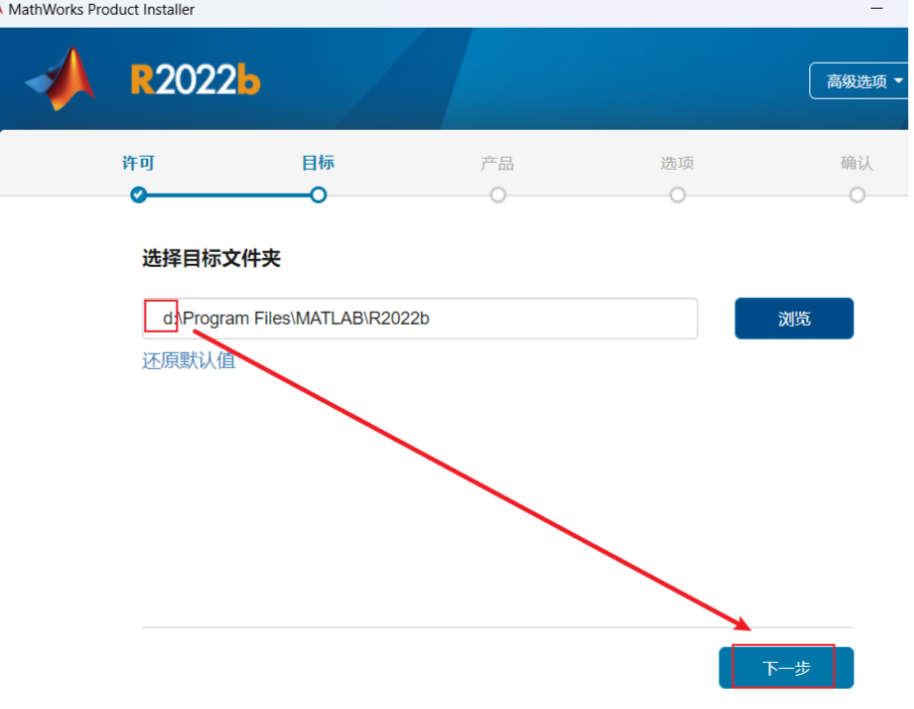Click the 确认 step label on the right

857,162
